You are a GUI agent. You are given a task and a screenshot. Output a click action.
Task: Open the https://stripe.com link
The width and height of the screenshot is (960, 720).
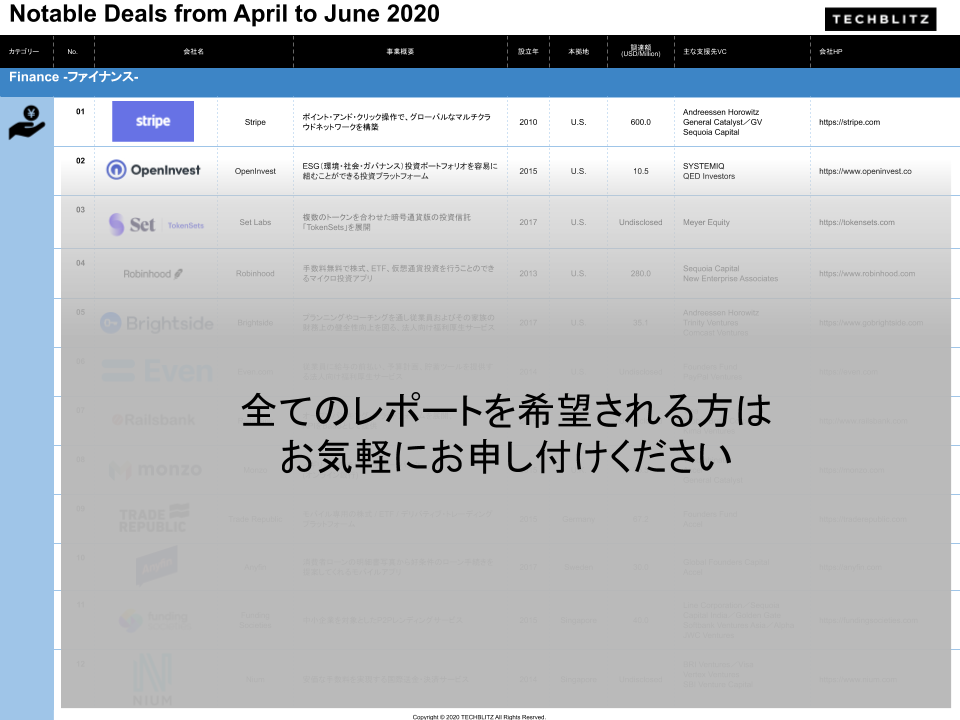click(x=849, y=122)
